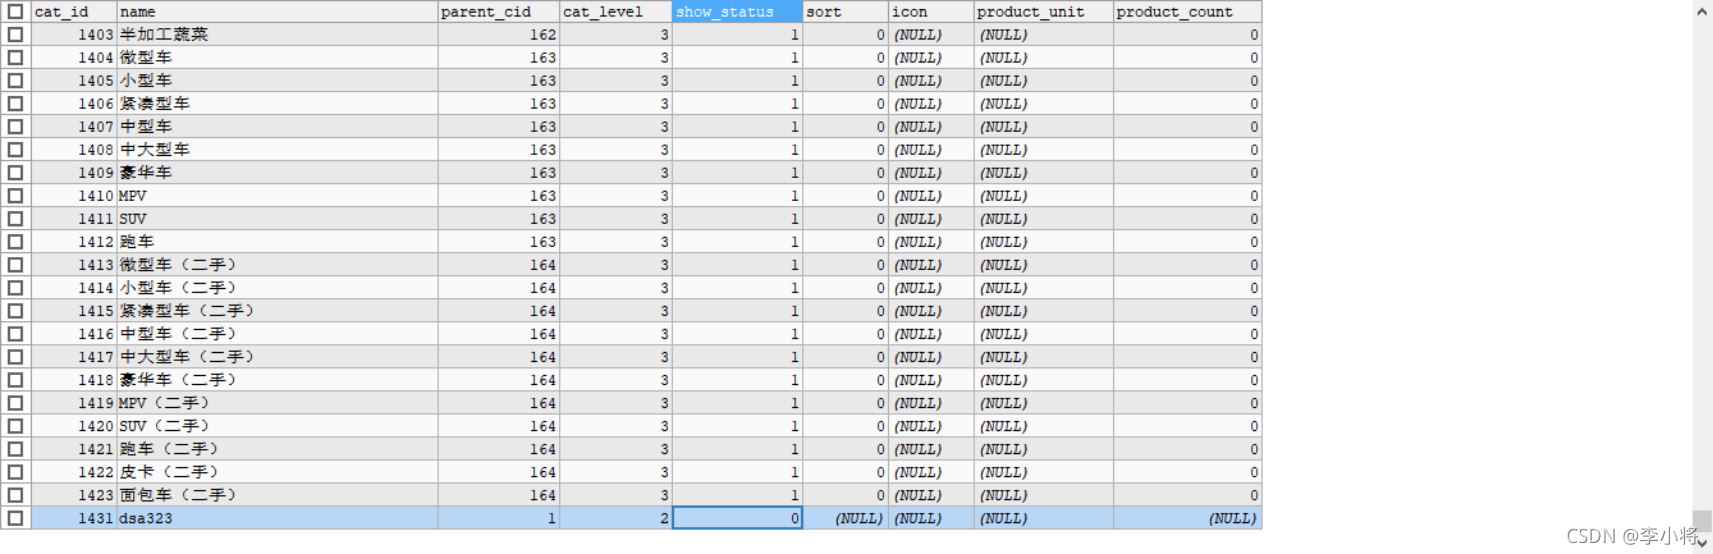The image size is (1713, 554).
Task: Edit show_status cell of row 1431
Action: point(737,518)
